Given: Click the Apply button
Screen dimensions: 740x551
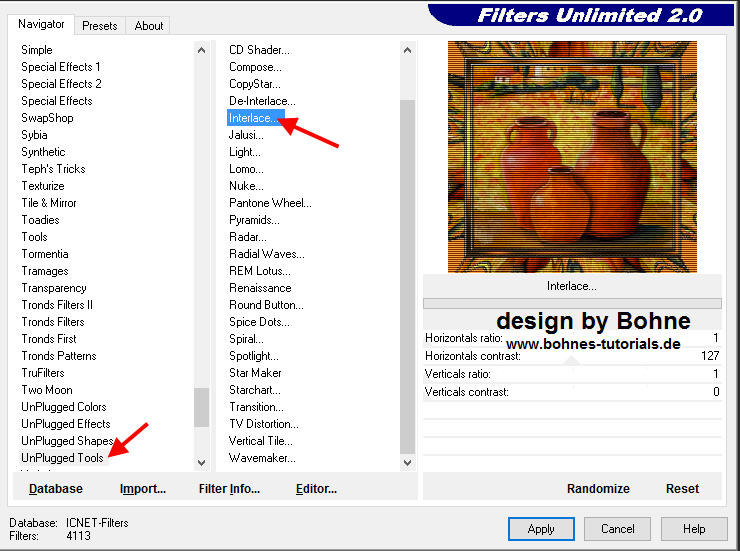Looking at the screenshot, I should point(541,528).
